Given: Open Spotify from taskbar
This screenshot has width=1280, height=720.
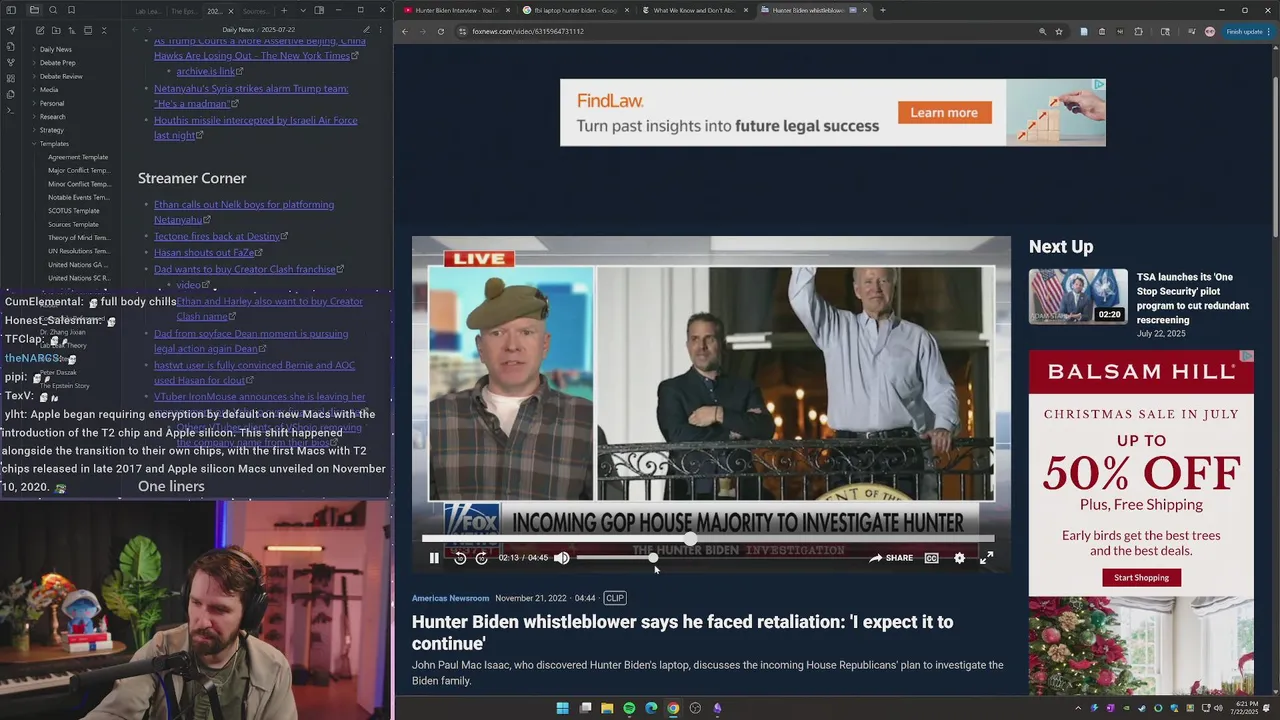Looking at the screenshot, I should click(x=629, y=708).
